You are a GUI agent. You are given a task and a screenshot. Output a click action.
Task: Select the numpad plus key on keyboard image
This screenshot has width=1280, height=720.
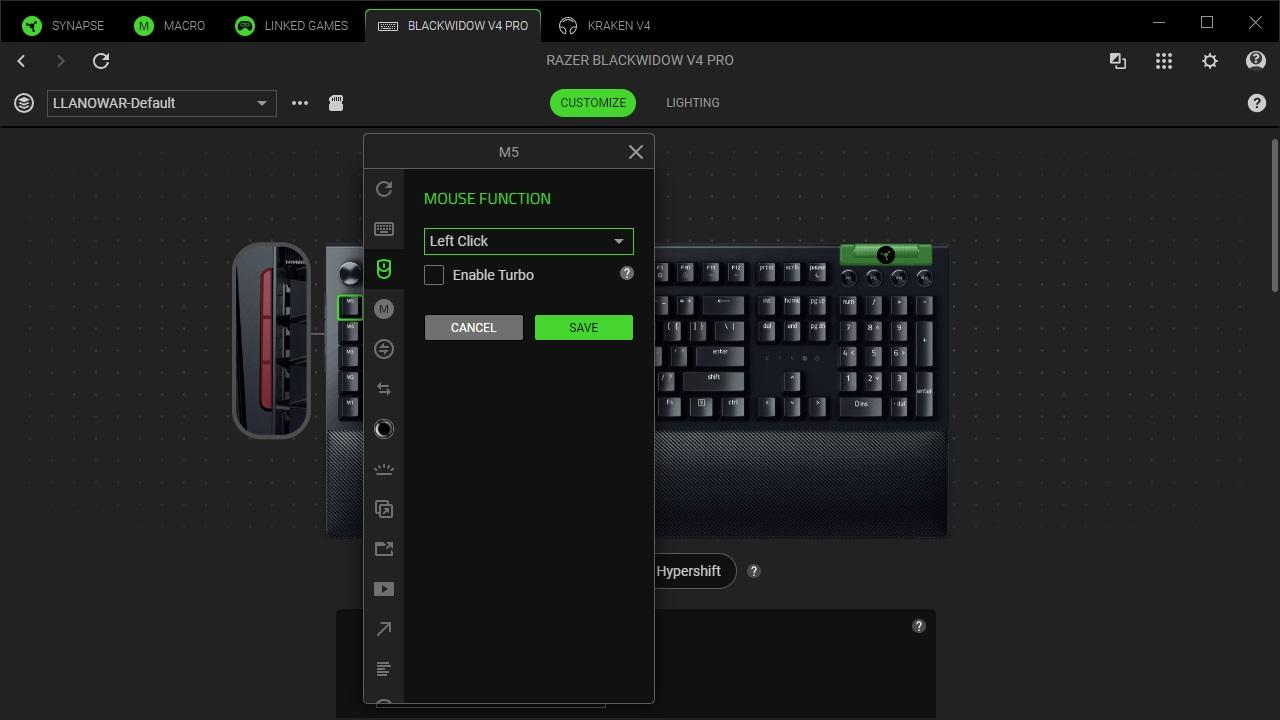[x=924, y=343]
